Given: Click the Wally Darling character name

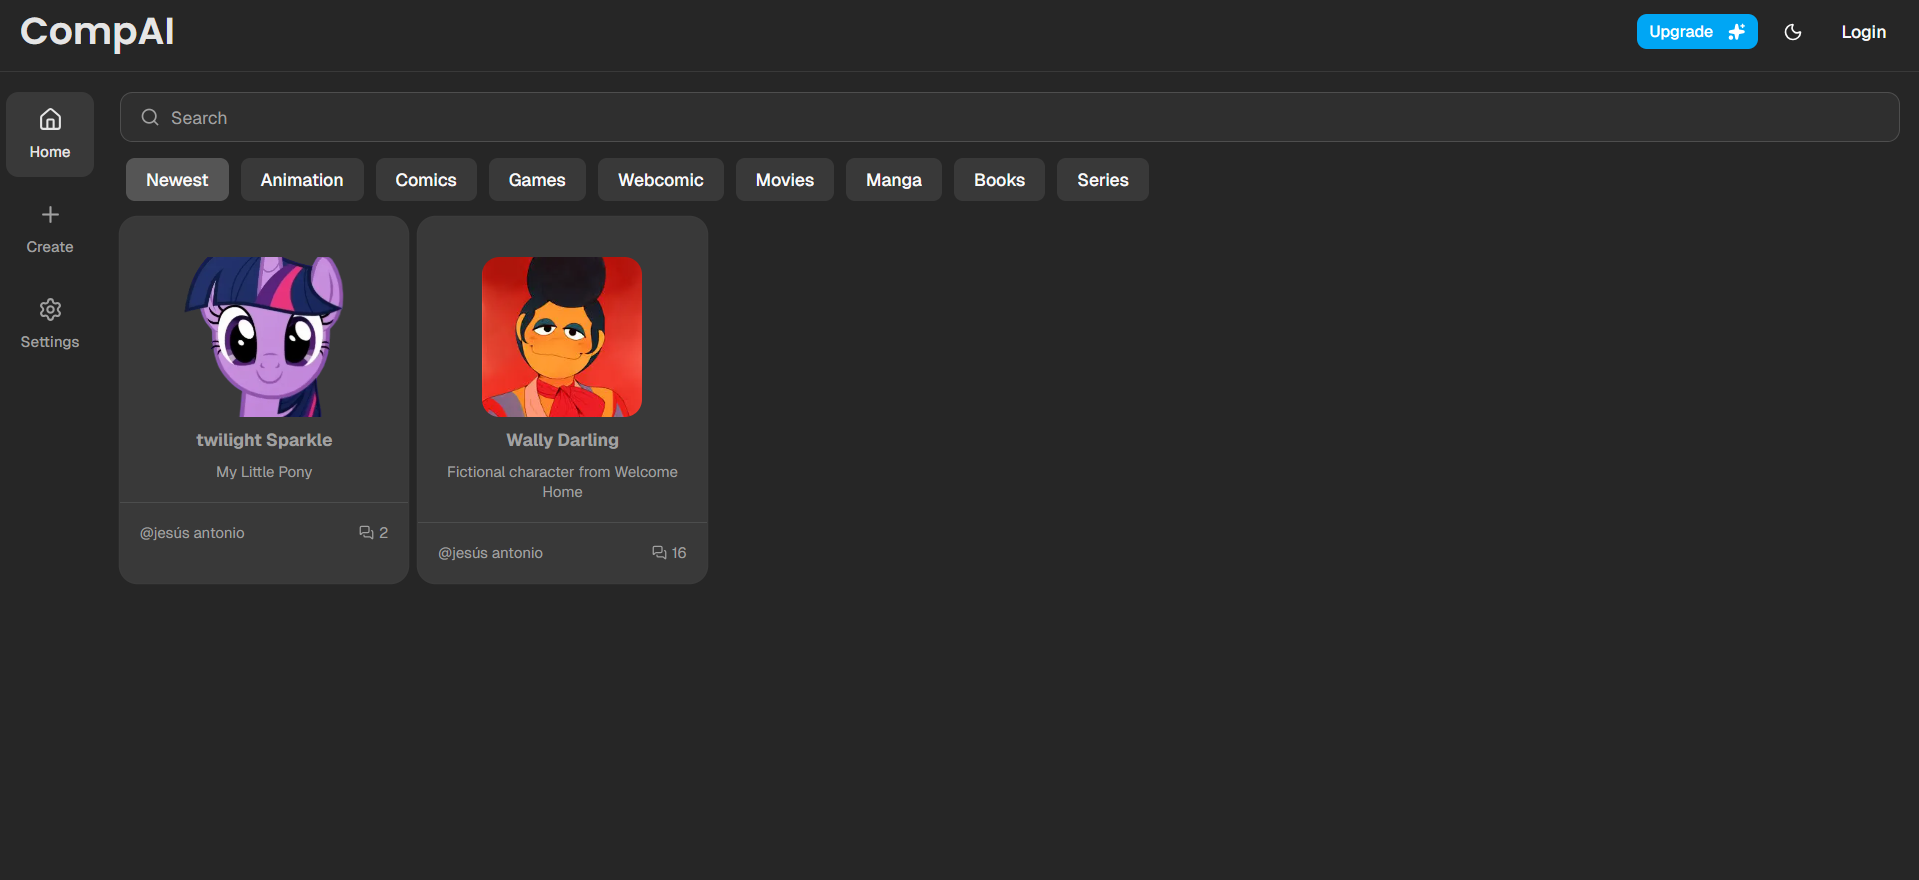Looking at the screenshot, I should [562, 440].
